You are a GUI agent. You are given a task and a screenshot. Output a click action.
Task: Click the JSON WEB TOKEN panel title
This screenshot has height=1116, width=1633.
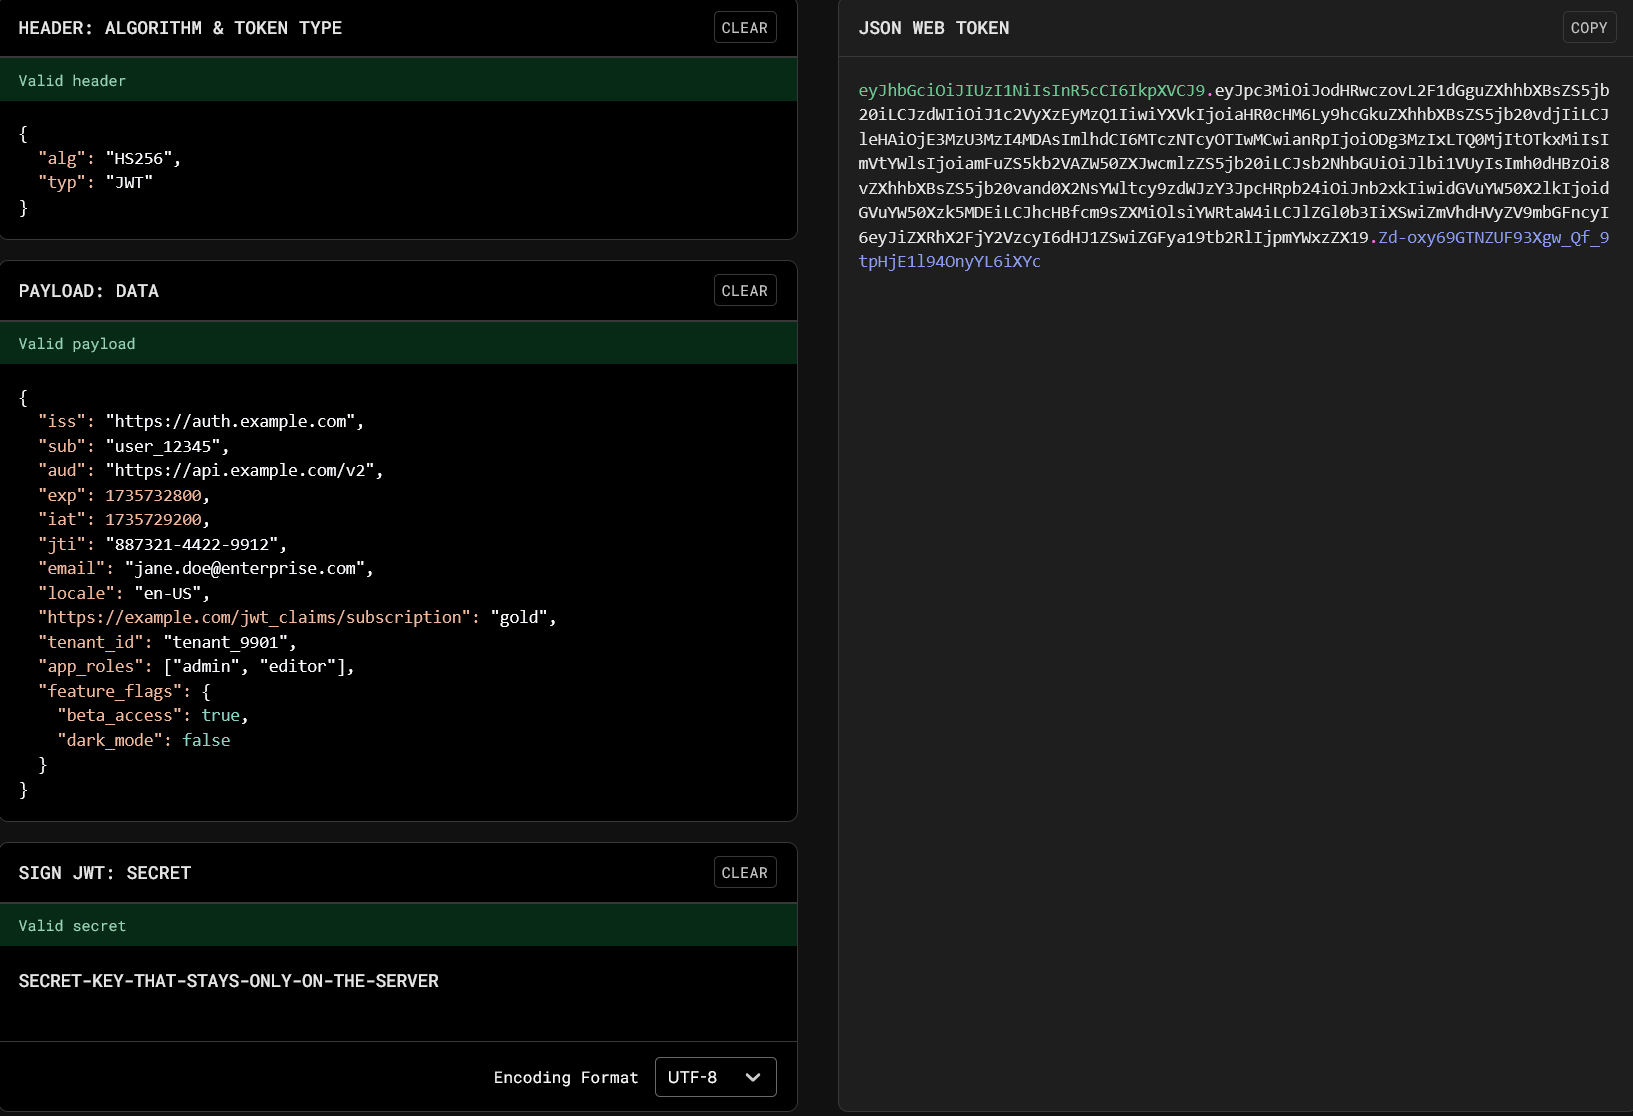[x=933, y=27]
